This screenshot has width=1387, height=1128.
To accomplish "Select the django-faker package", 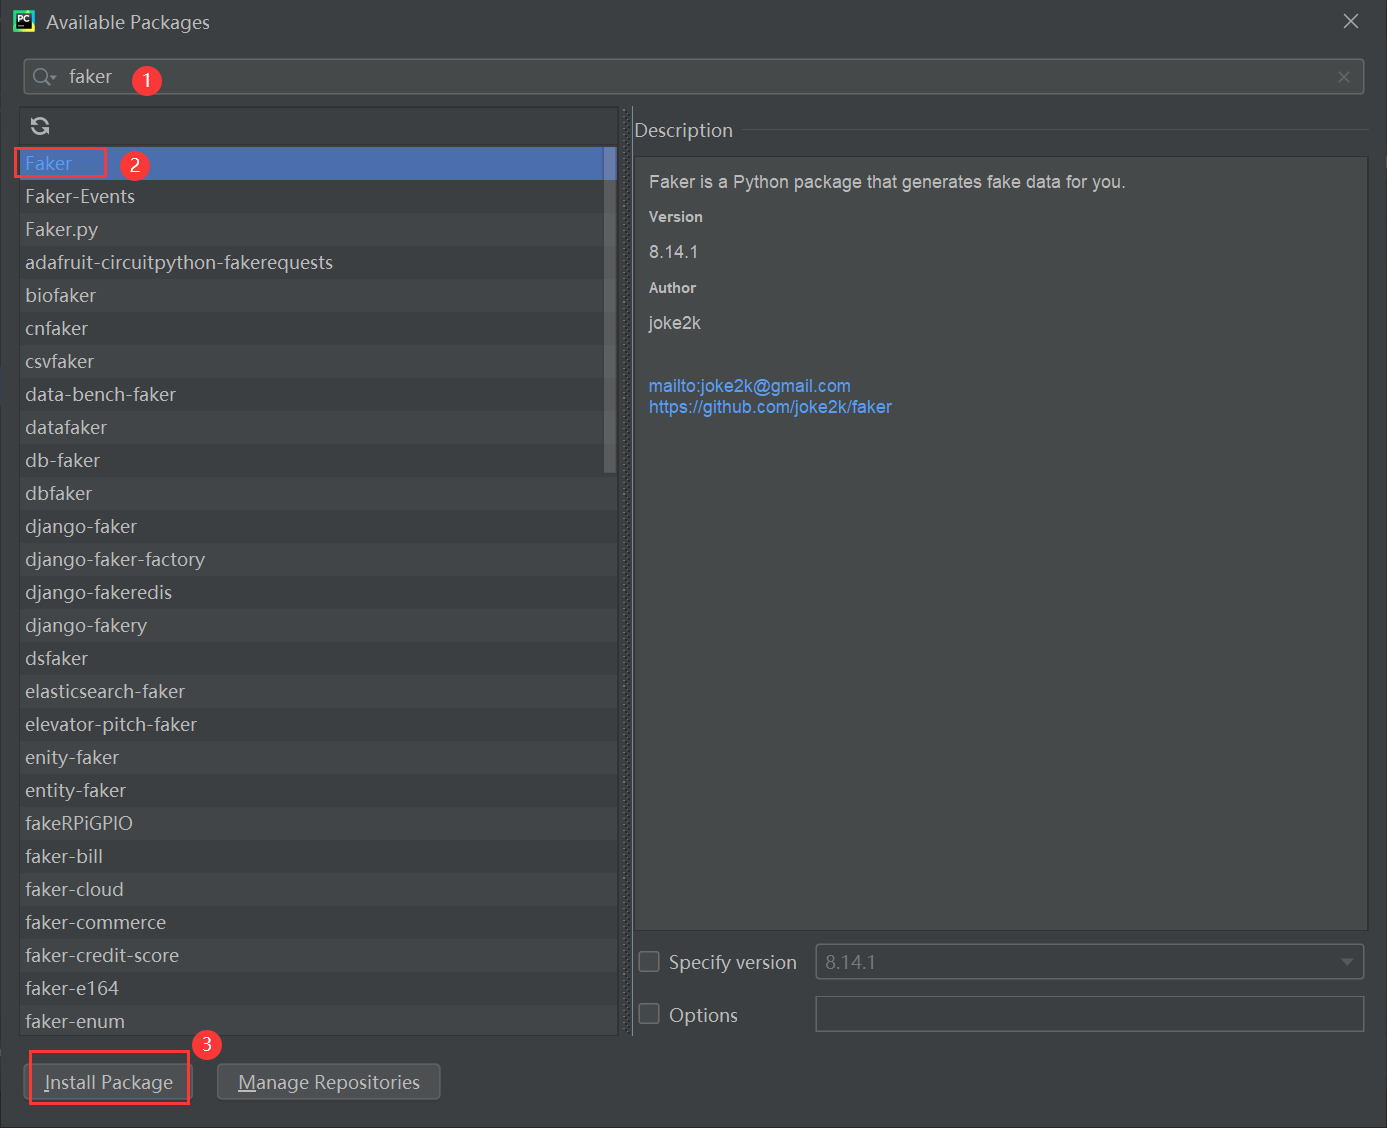I will (x=318, y=527).
